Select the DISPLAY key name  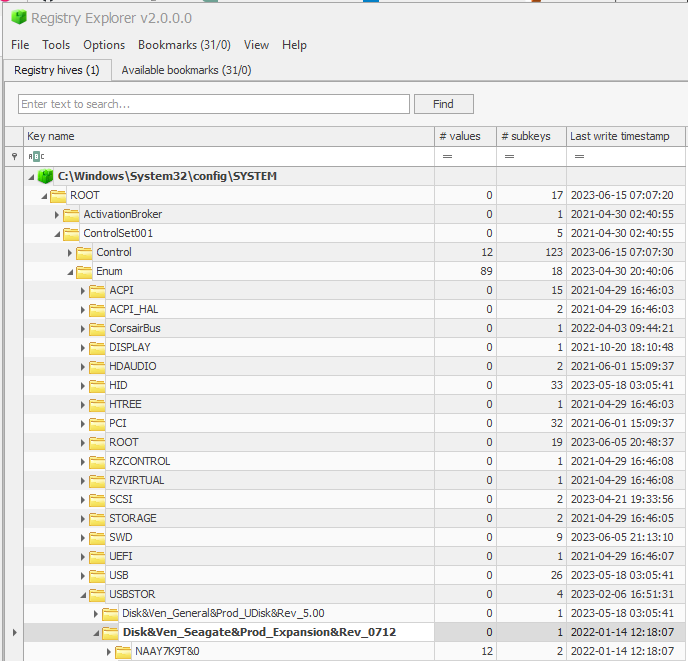point(130,348)
